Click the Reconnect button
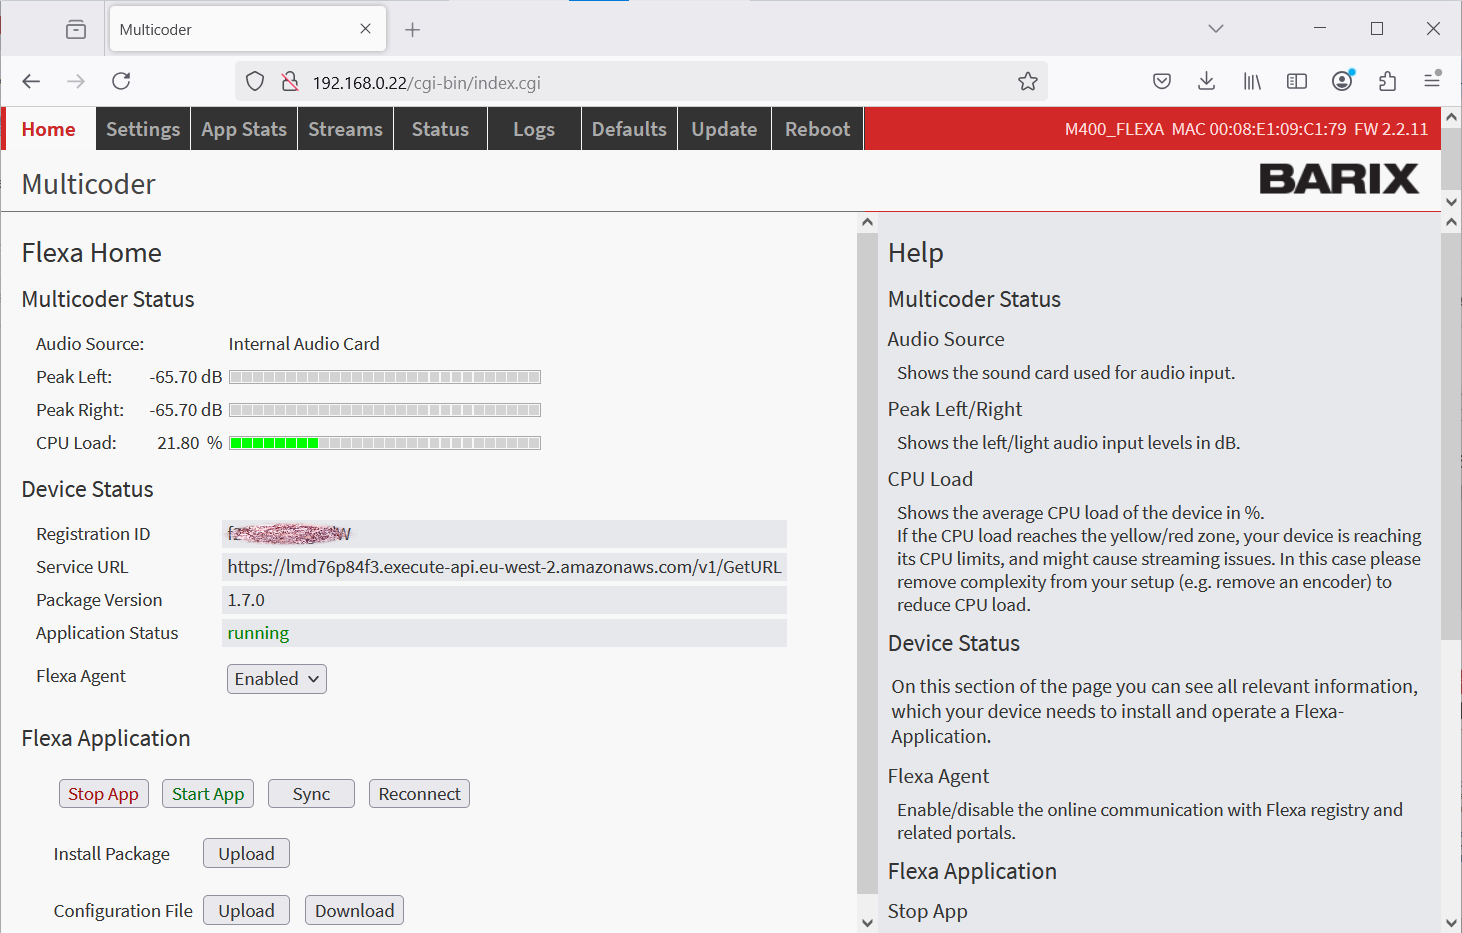The height and width of the screenshot is (933, 1462). [419, 794]
